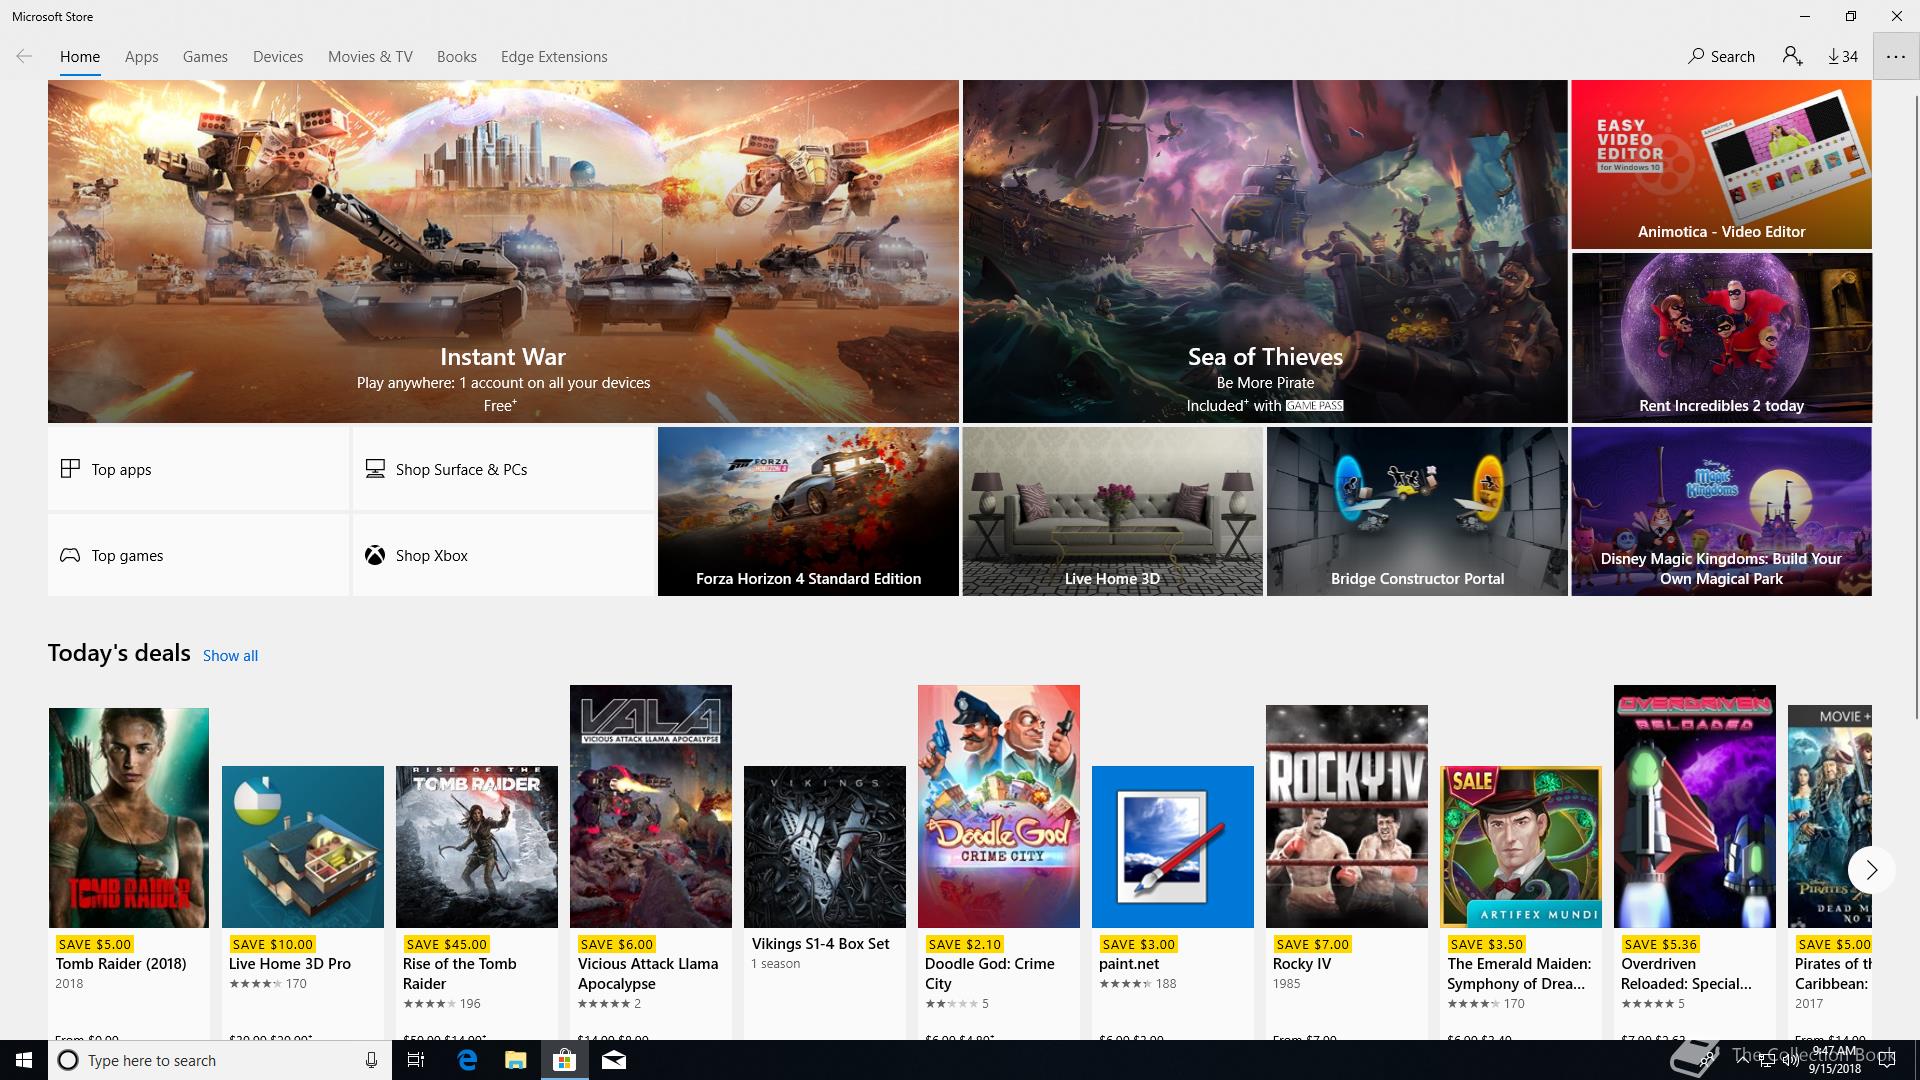Click the SAVE $10.00 badge
Viewport: 1920px width, 1080px height.
(272, 944)
